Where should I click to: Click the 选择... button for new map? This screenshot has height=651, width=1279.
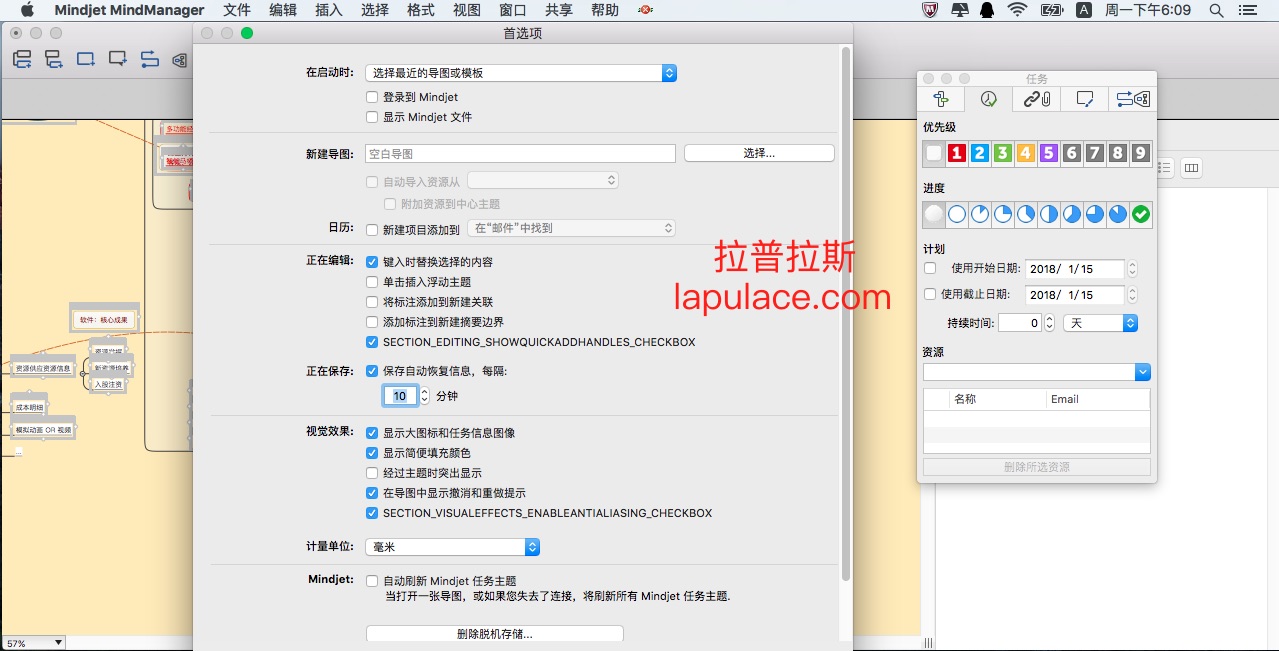(x=759, y=153)
